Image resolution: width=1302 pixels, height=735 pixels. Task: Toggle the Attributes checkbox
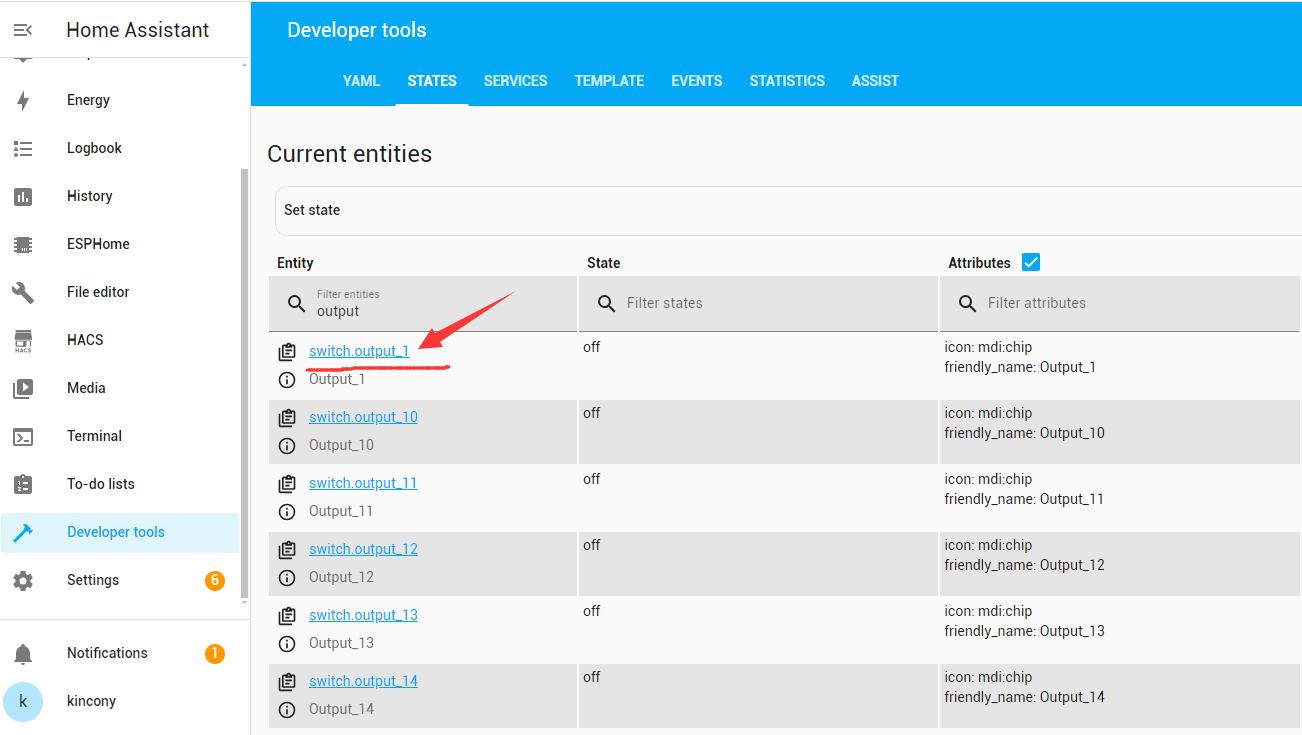pos(1031,262)
